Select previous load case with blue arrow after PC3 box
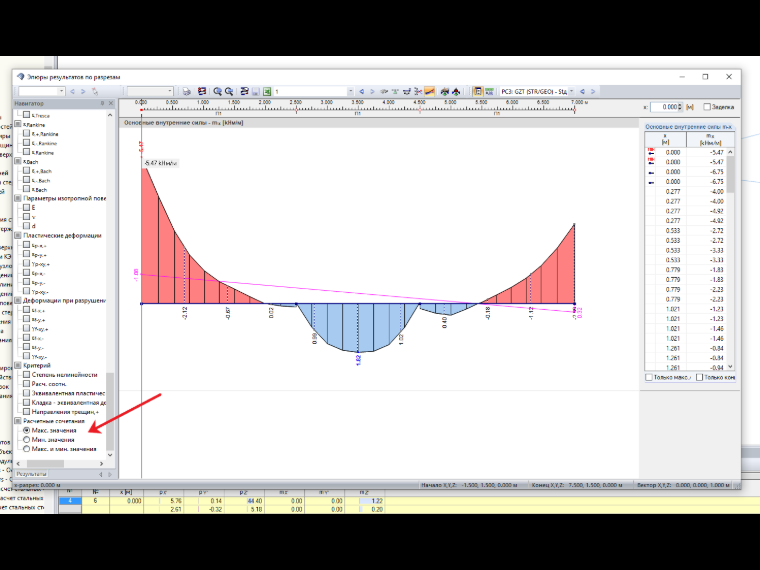The height and width of the screenshot is (570, 760). (582, 92)
